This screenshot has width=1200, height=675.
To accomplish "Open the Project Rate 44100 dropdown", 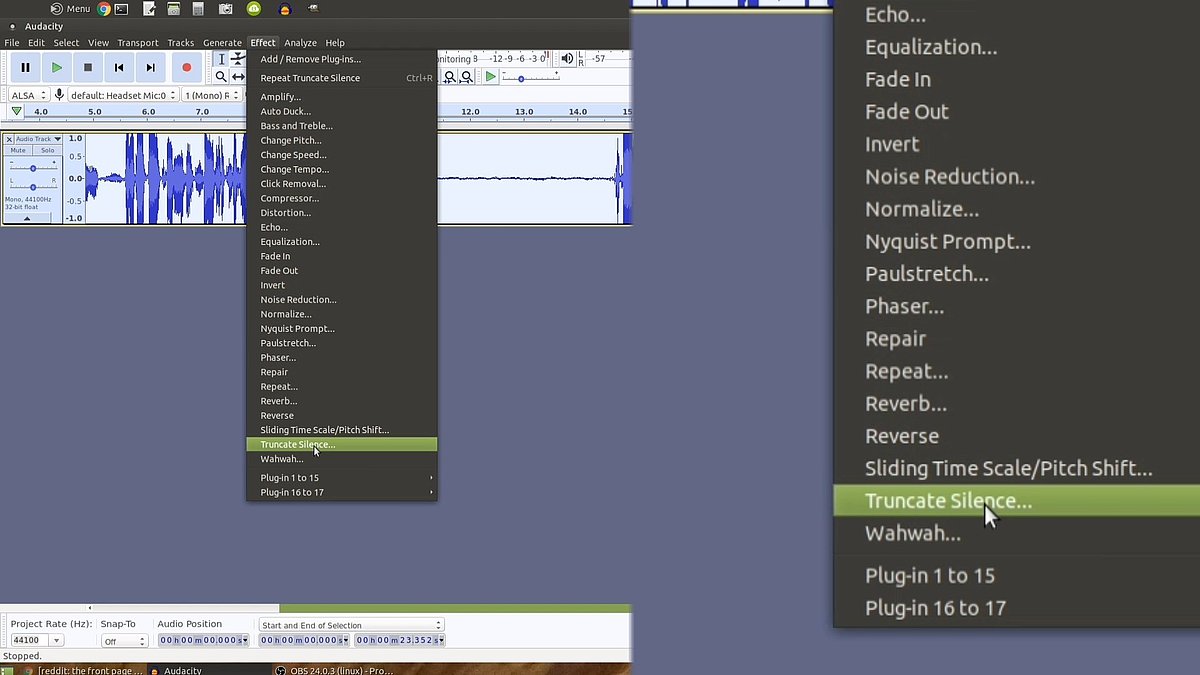I will click(x=56, y=640).
